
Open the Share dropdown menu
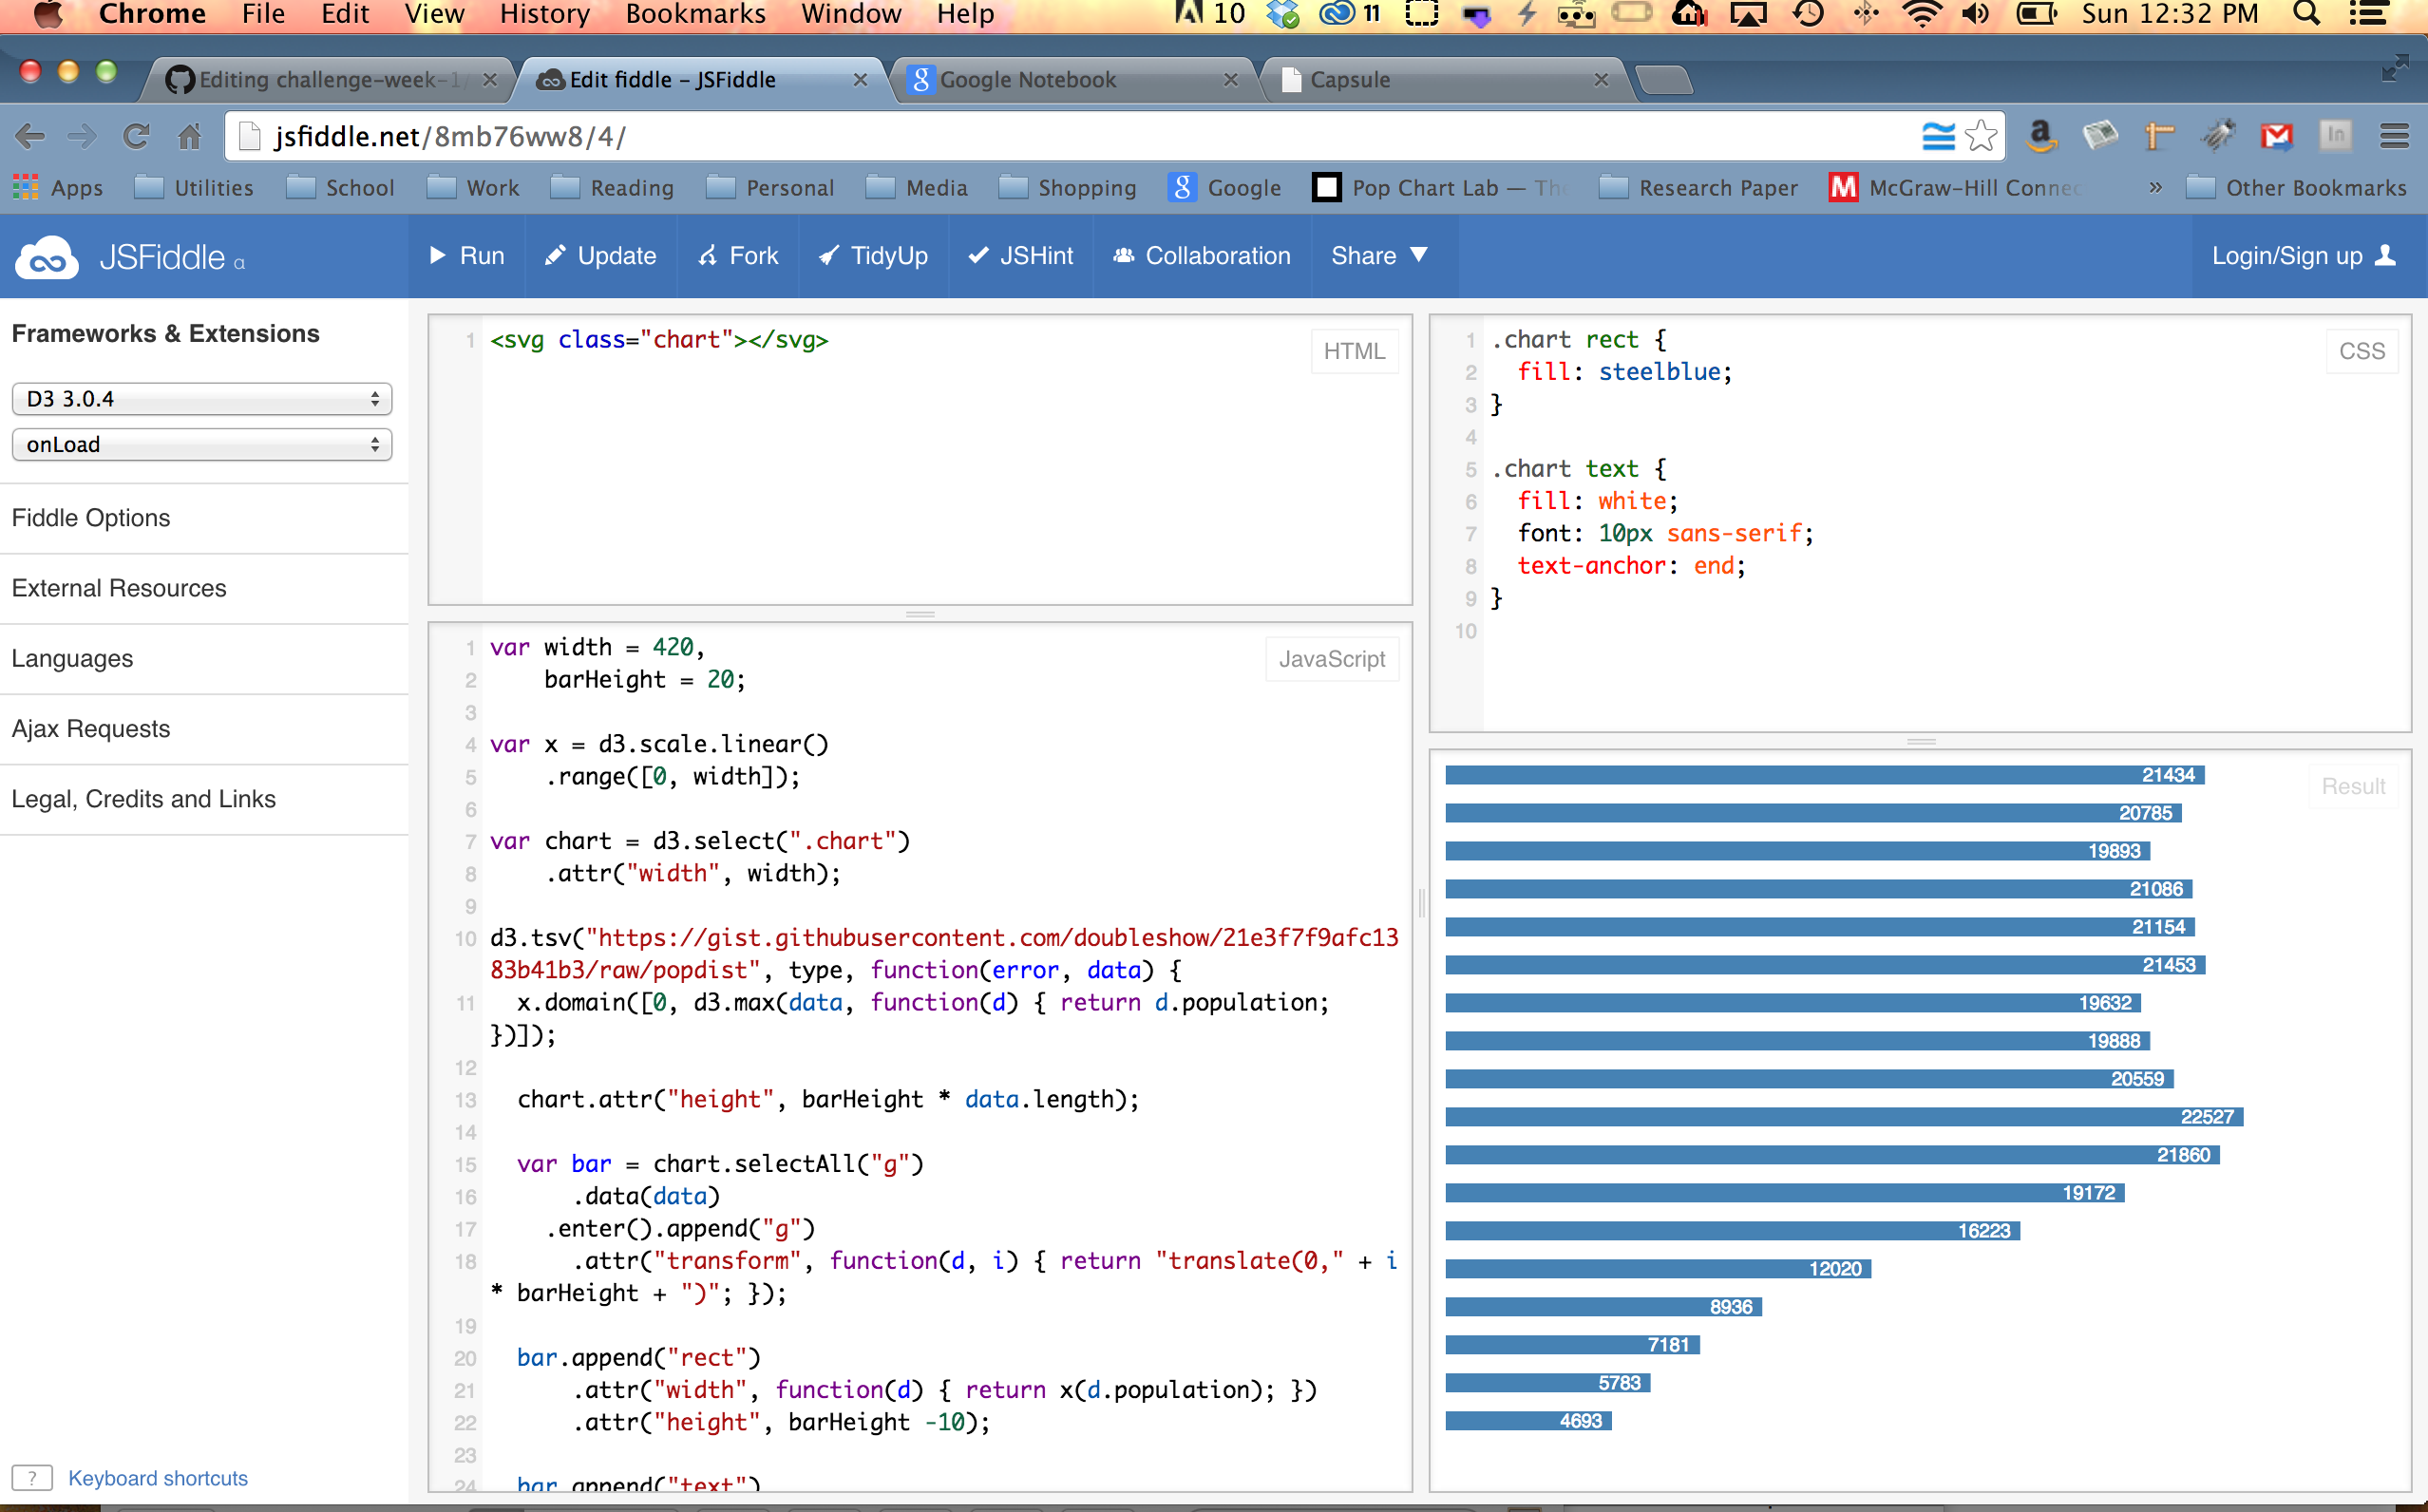pyautogui.click(x=1379, y=256)
